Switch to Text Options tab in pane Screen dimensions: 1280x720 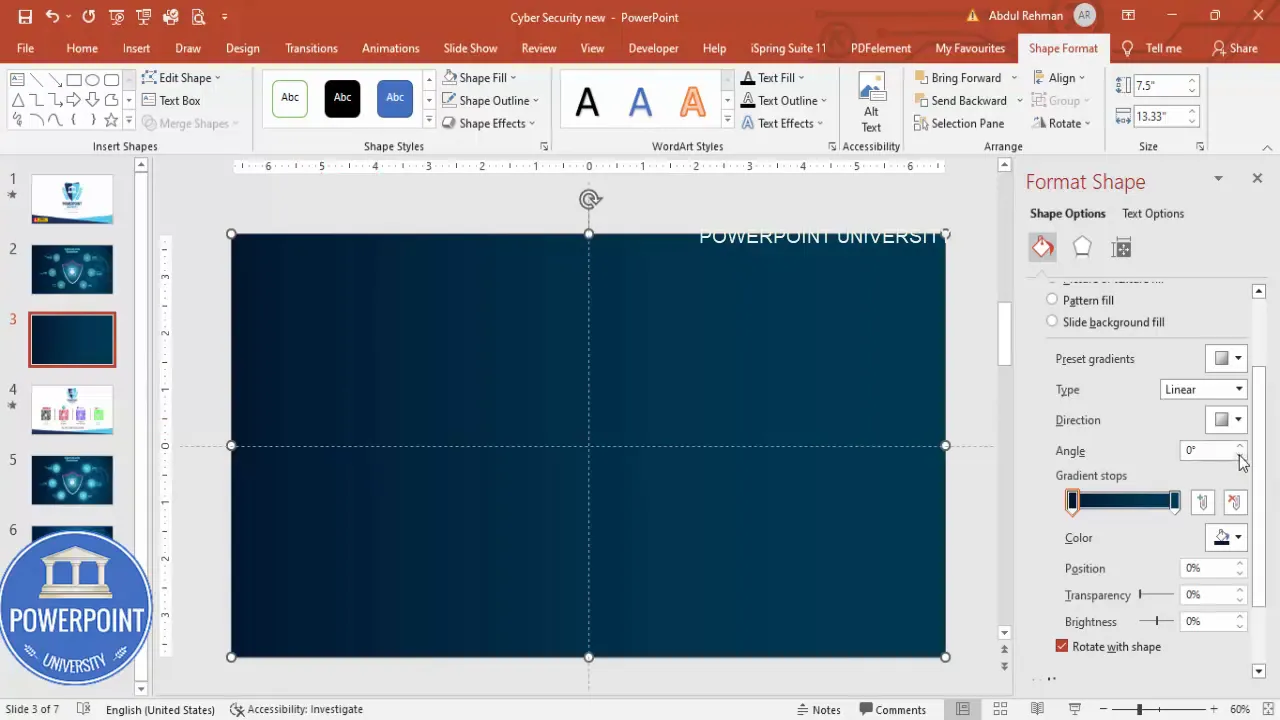click(x=1152, y=213)
